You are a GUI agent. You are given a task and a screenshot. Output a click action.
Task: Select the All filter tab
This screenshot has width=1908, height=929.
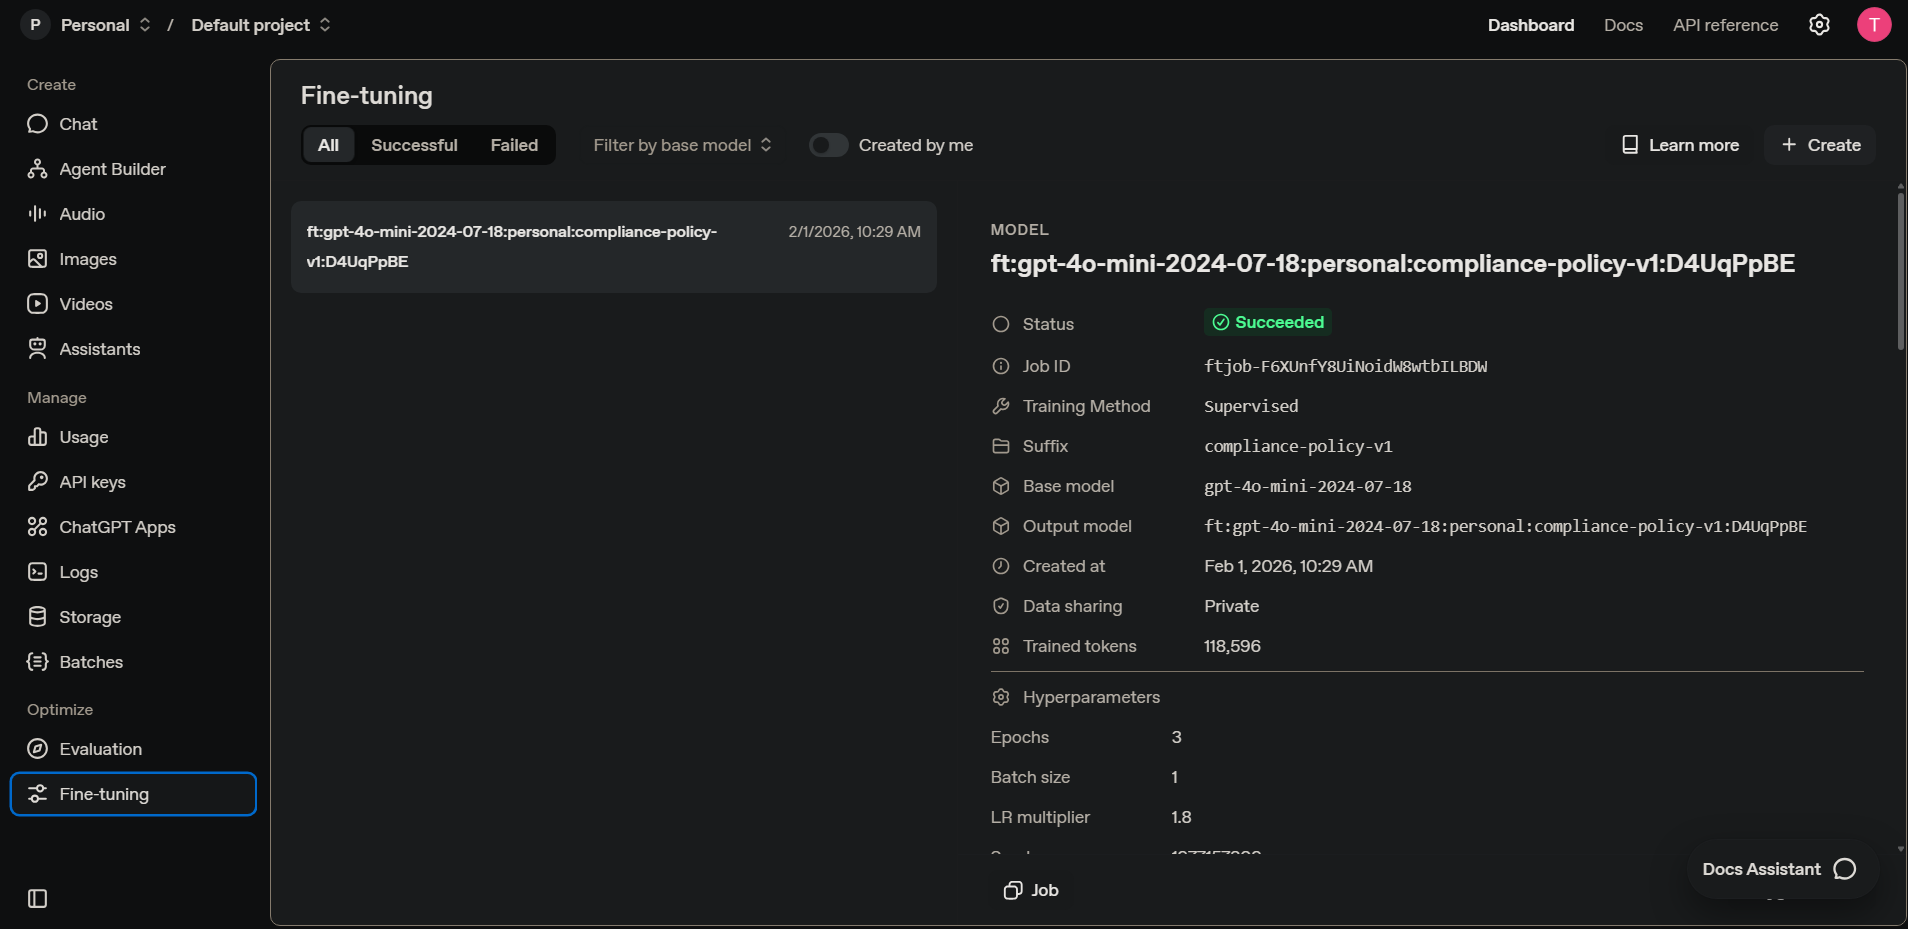[328, 145]
